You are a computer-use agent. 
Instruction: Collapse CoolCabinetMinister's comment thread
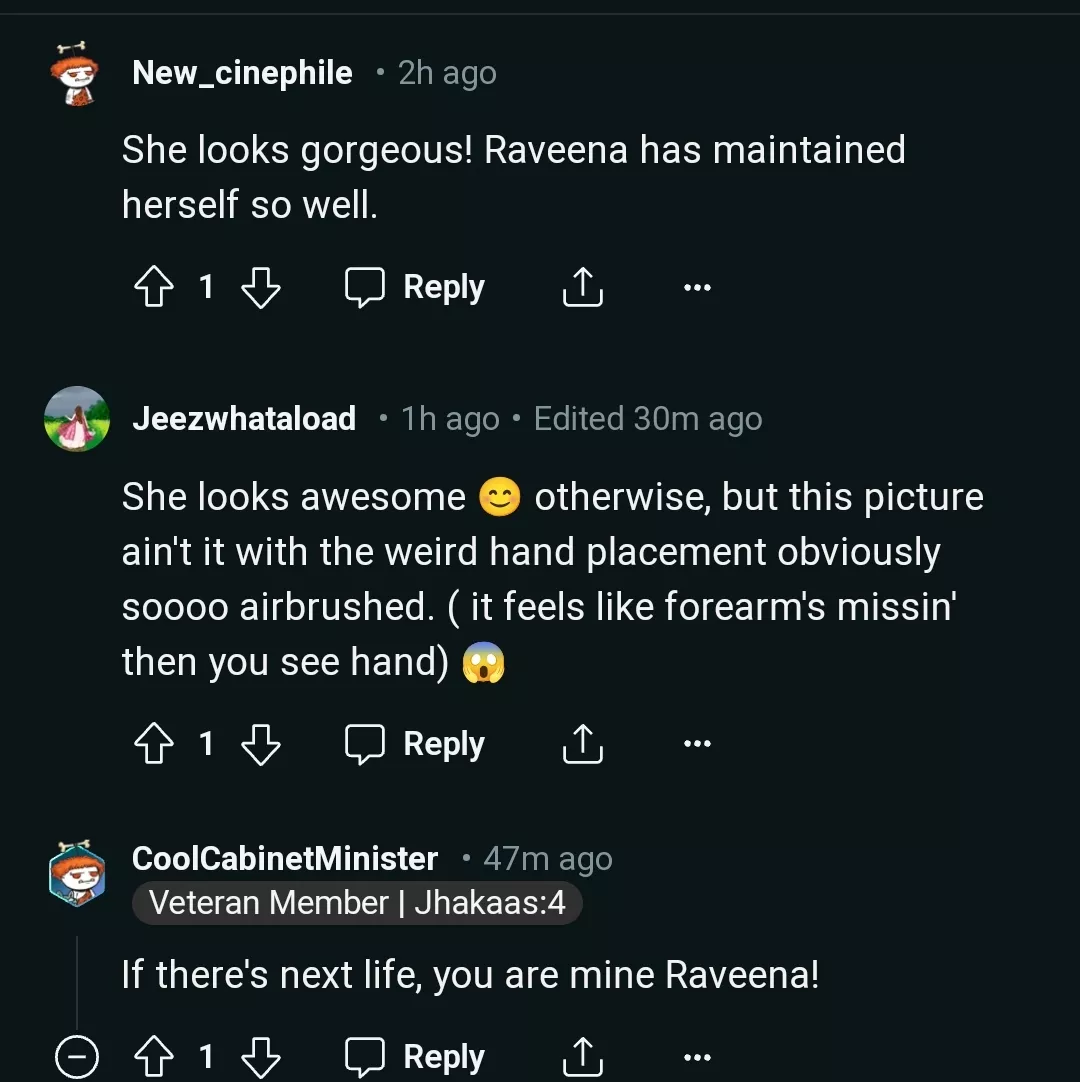click(x=78, y=1055)
